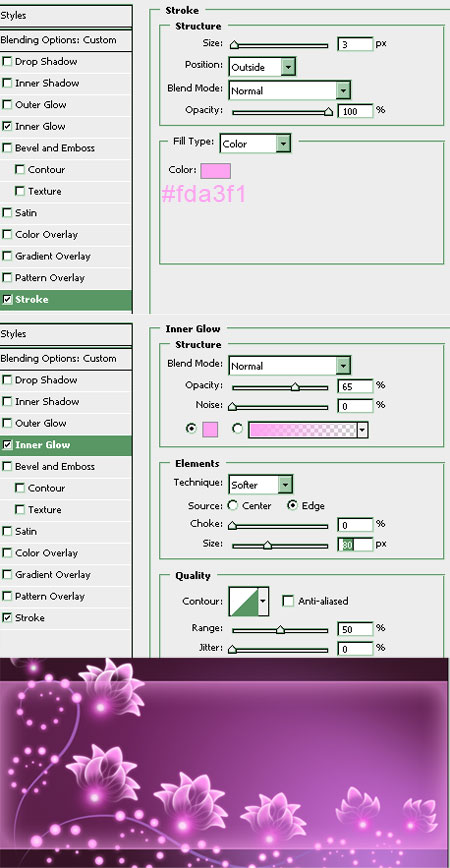Enable Bevel and Emboss in Stroke settings list

point(7,148)
